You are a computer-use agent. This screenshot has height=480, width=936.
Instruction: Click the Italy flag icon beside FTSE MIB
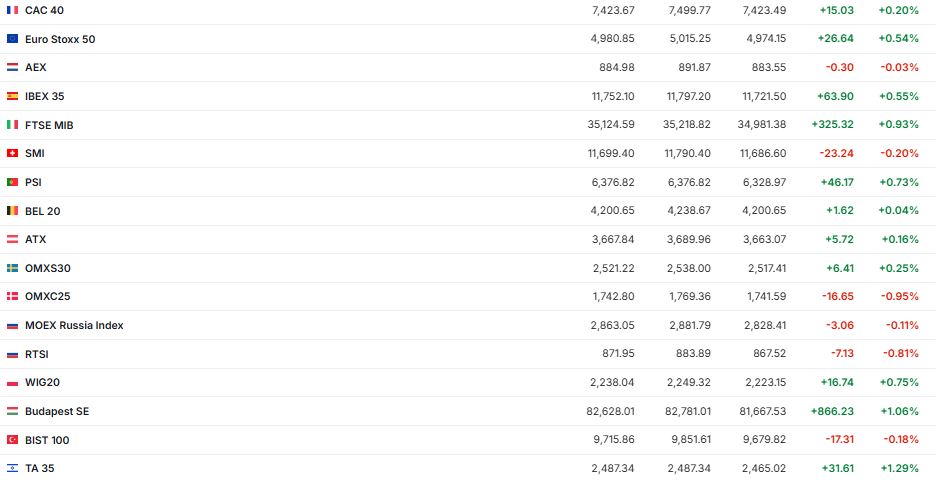coord(12,125)
